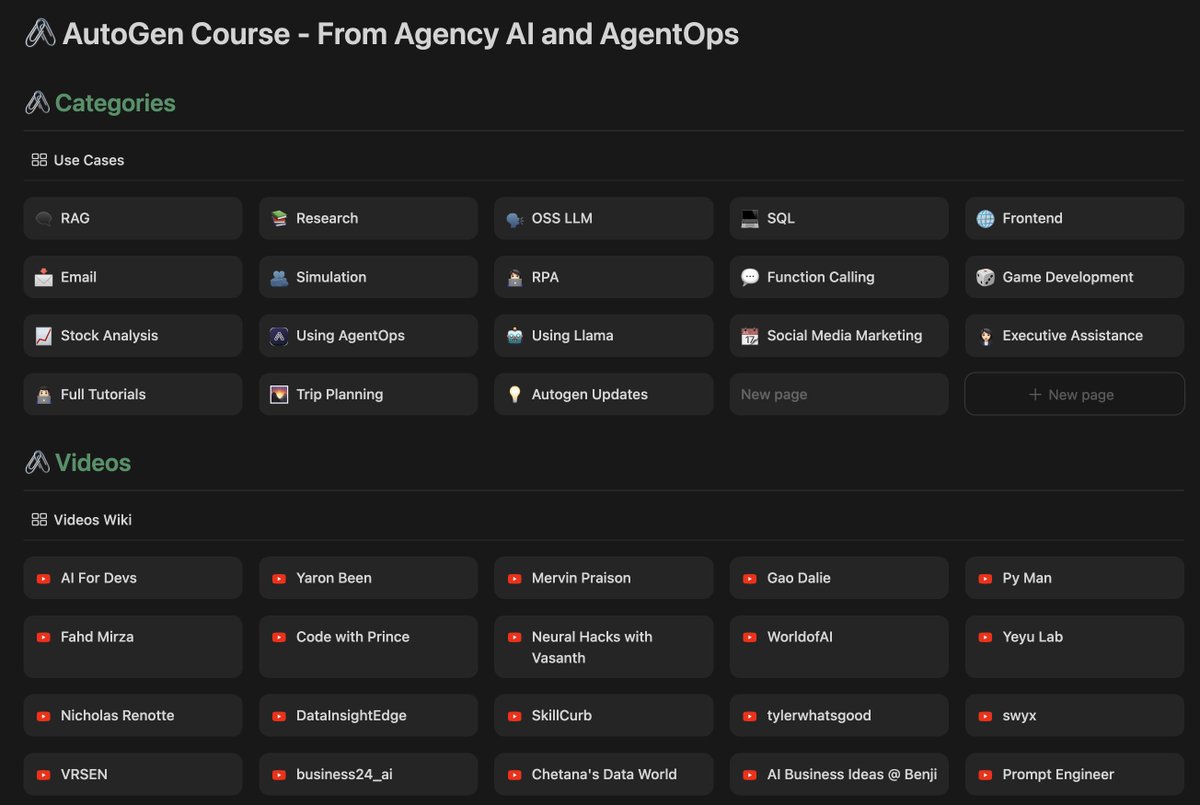
Task: Click the YouTube icon beside Yaron Been
Action: [279, 579]
